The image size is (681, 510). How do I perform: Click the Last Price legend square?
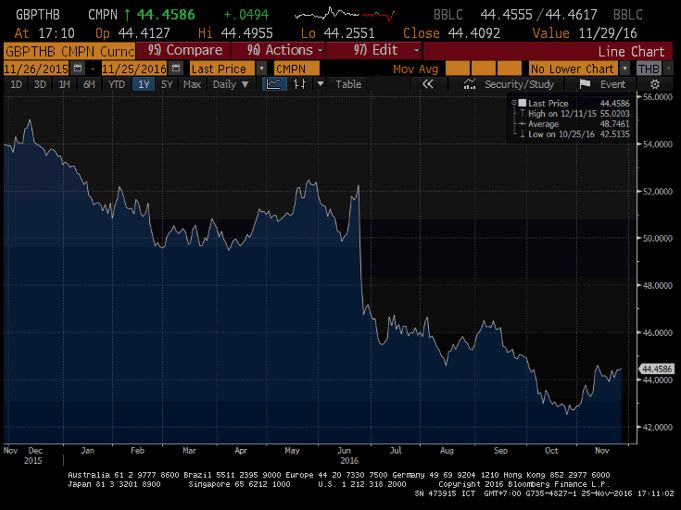(x=520, y=103)
